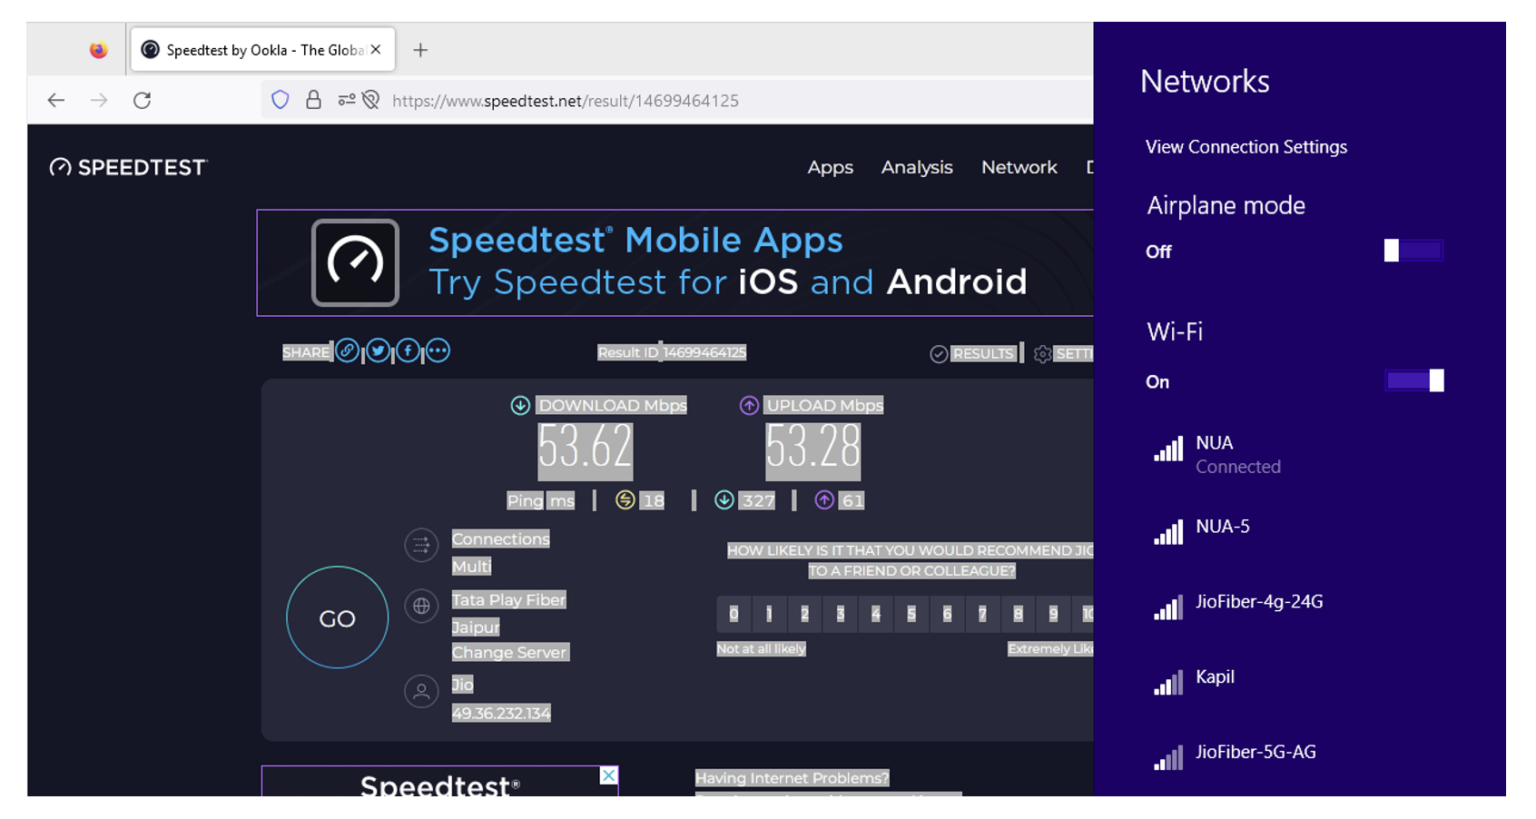Share result via Facebook icon
1536x819 pixels.
[408, 351]
